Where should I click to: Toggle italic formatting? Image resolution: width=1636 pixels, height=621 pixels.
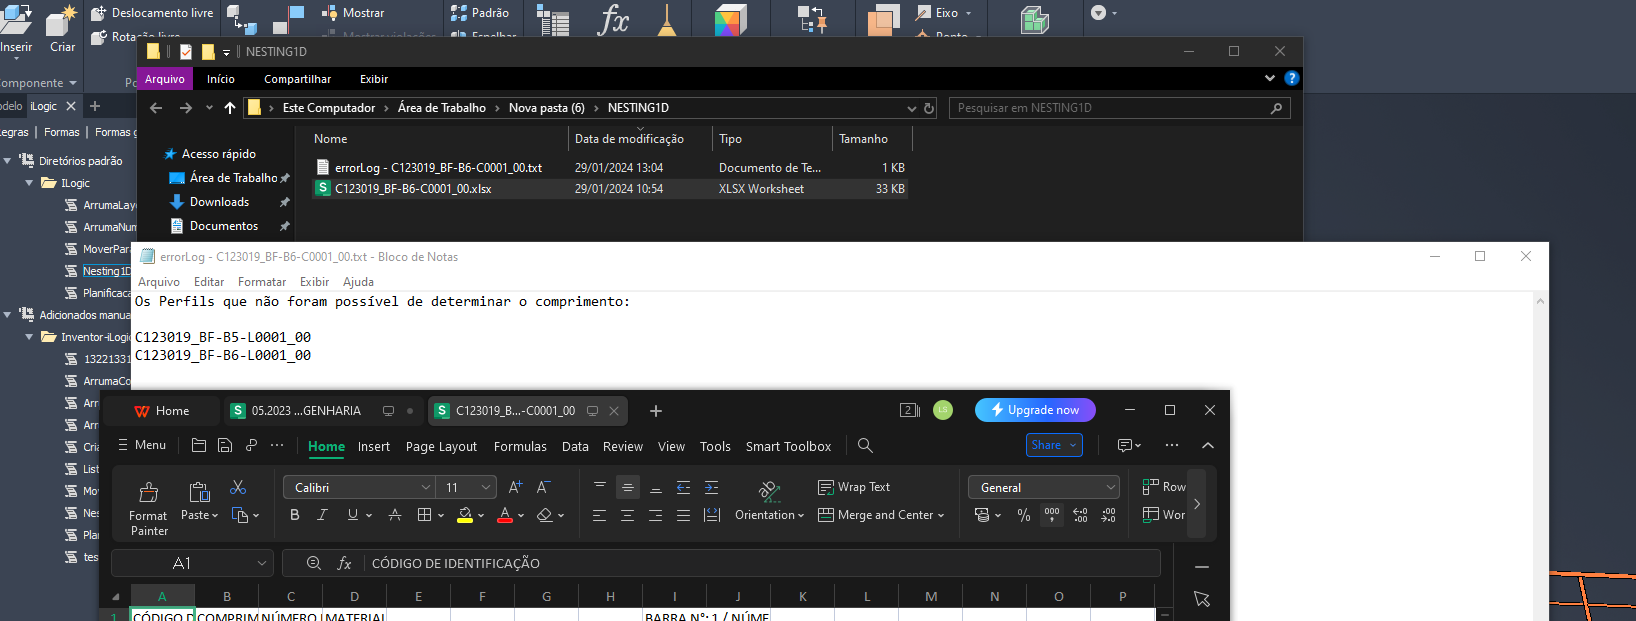[x=322, y=515]
